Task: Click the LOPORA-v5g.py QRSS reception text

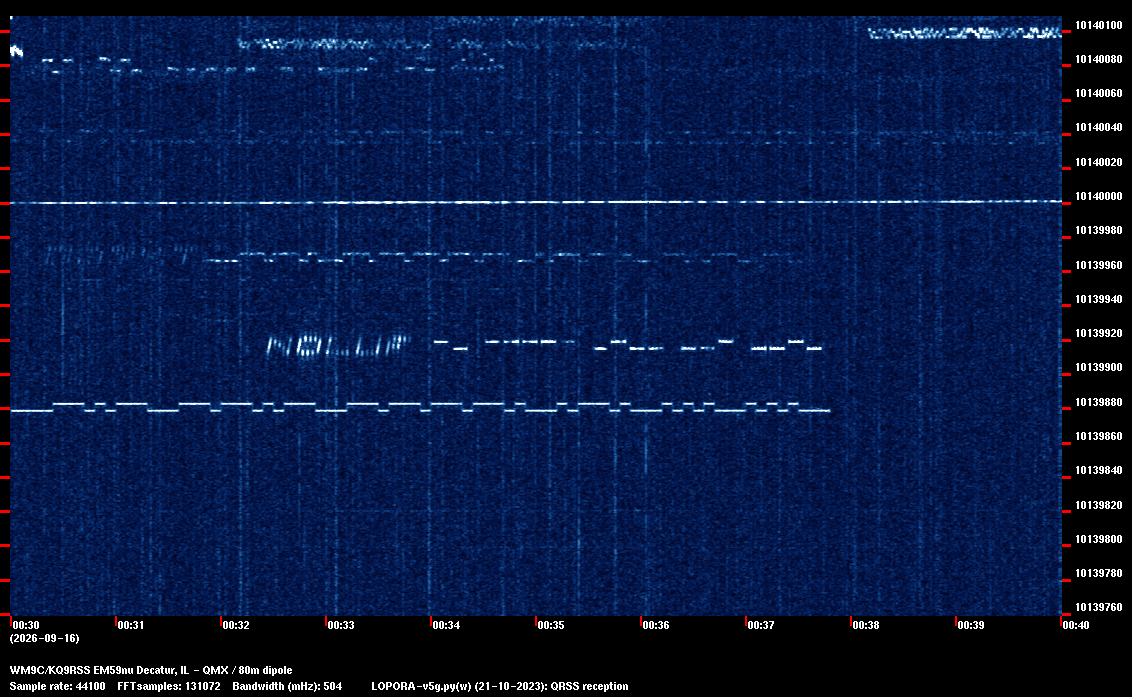Action: coord(500,686)
